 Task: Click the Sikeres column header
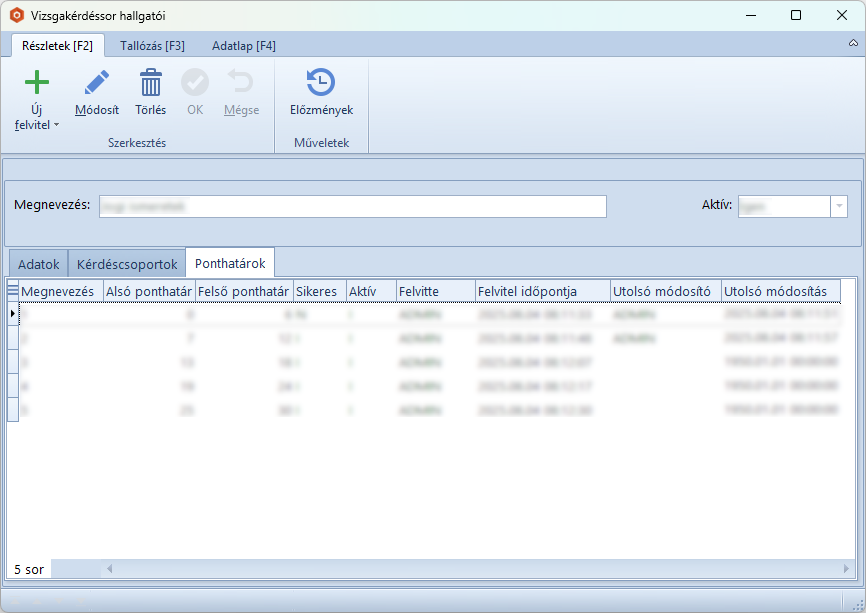(x=317, y=291)
